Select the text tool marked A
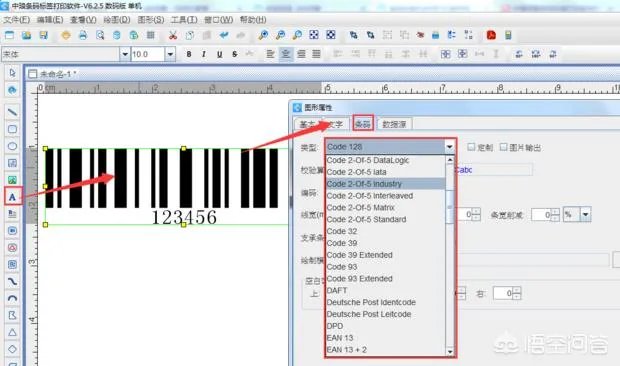Image resolution: width=620 pixels, height=366 pixels. [x=12, y=196]
